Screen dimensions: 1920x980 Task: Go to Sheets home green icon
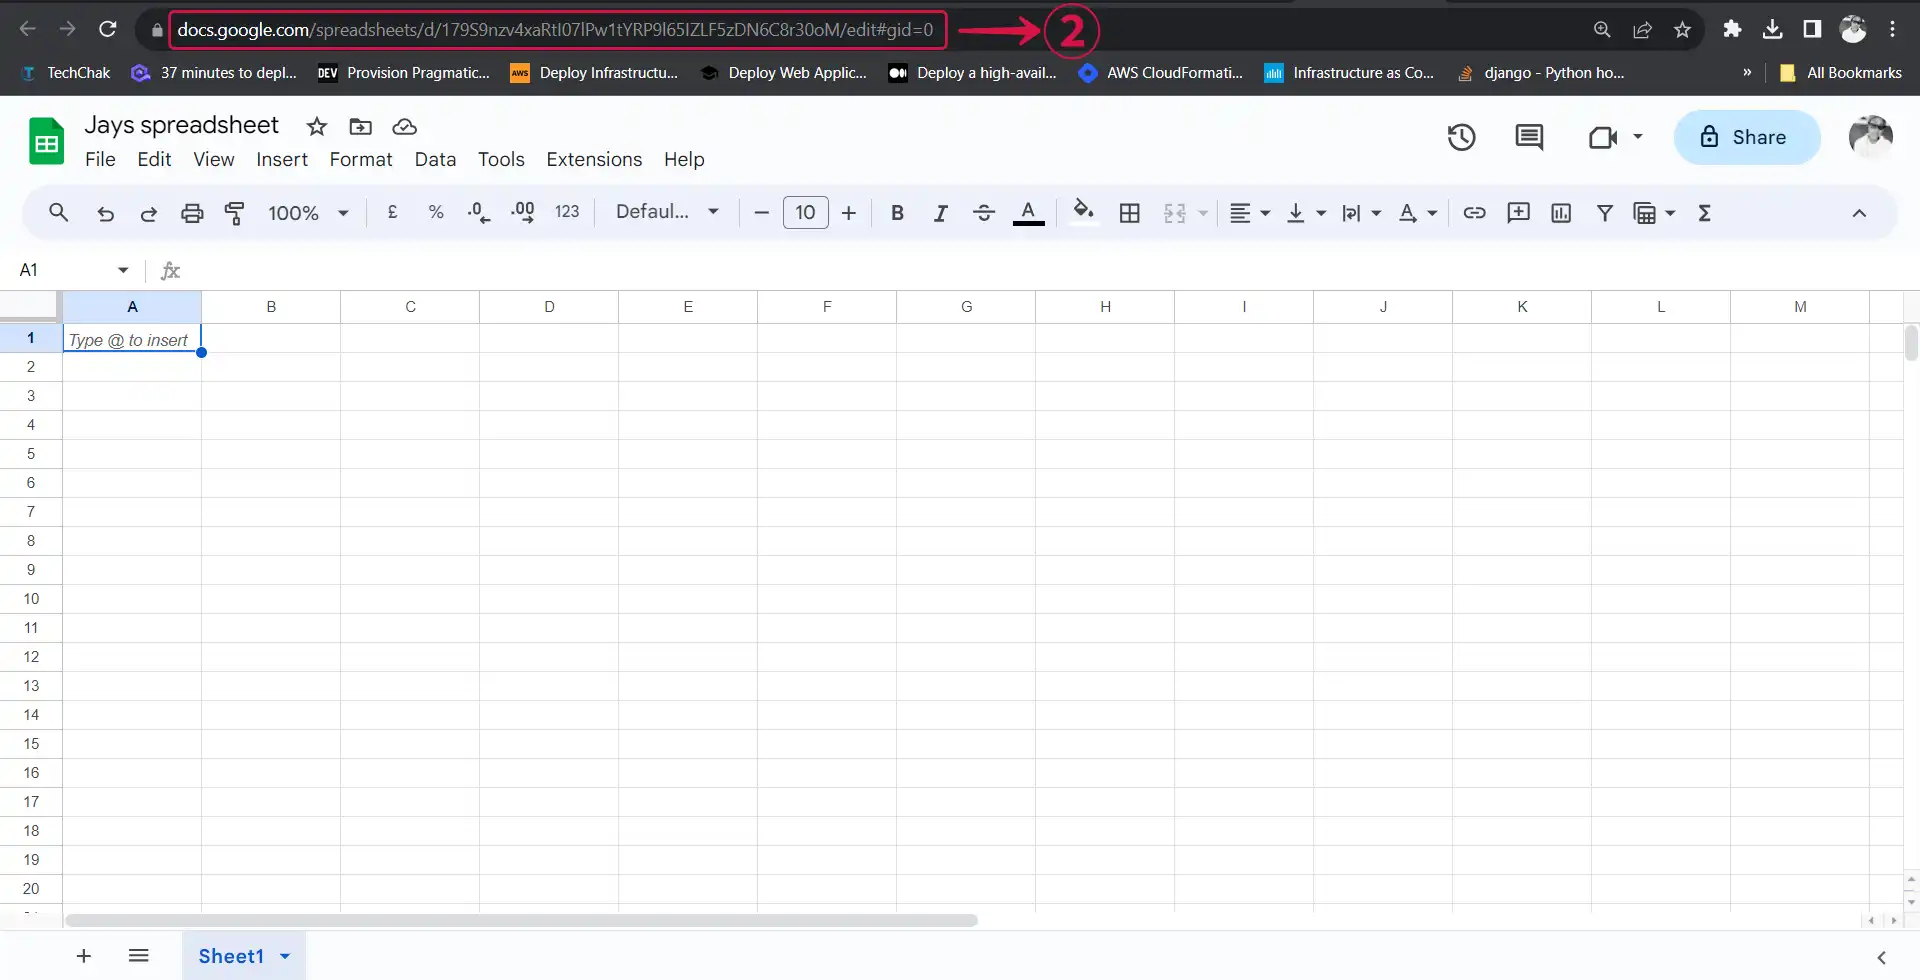46,141
